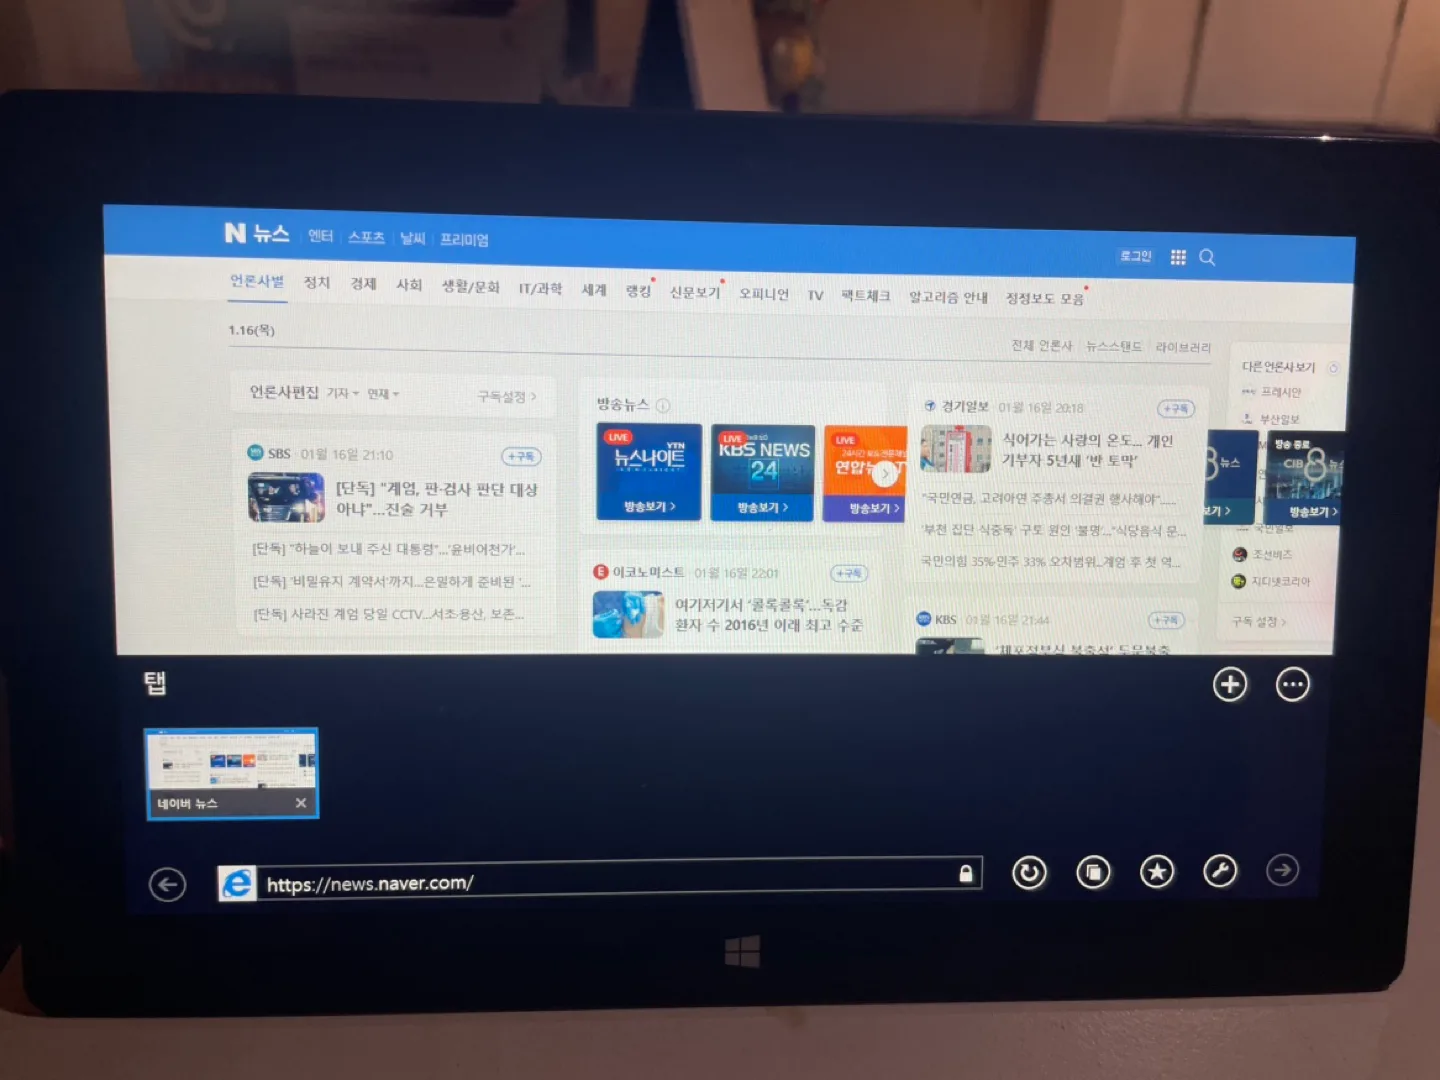This screenshot has height=1080, width=1440.
Task: Select the 생활/문화 tab
Action: [470, 287]
